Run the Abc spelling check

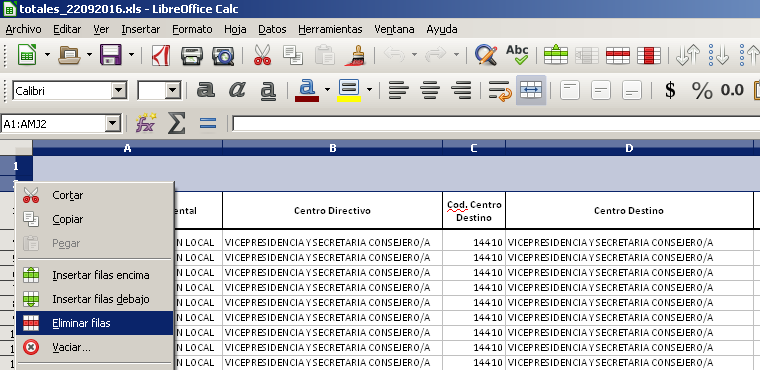(x=517, y=55)
